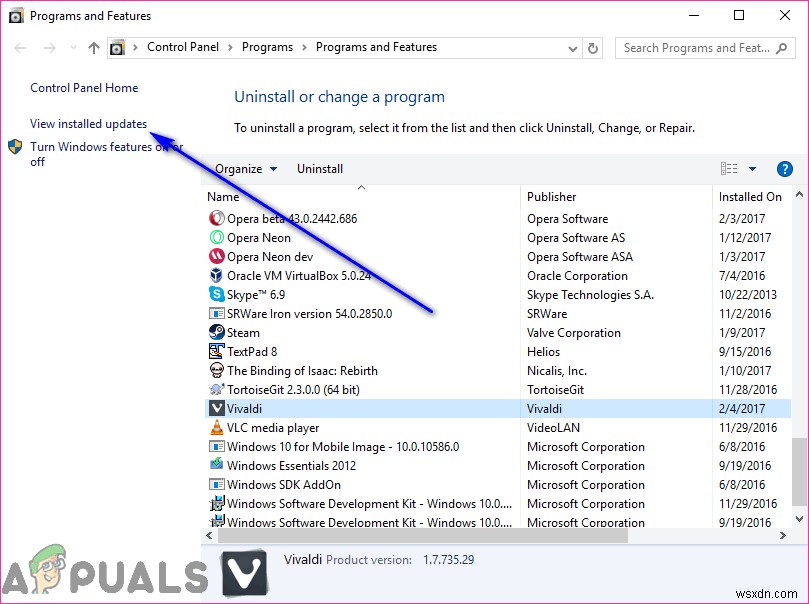Click the Skype 6.9 program icon

(215, 295)
